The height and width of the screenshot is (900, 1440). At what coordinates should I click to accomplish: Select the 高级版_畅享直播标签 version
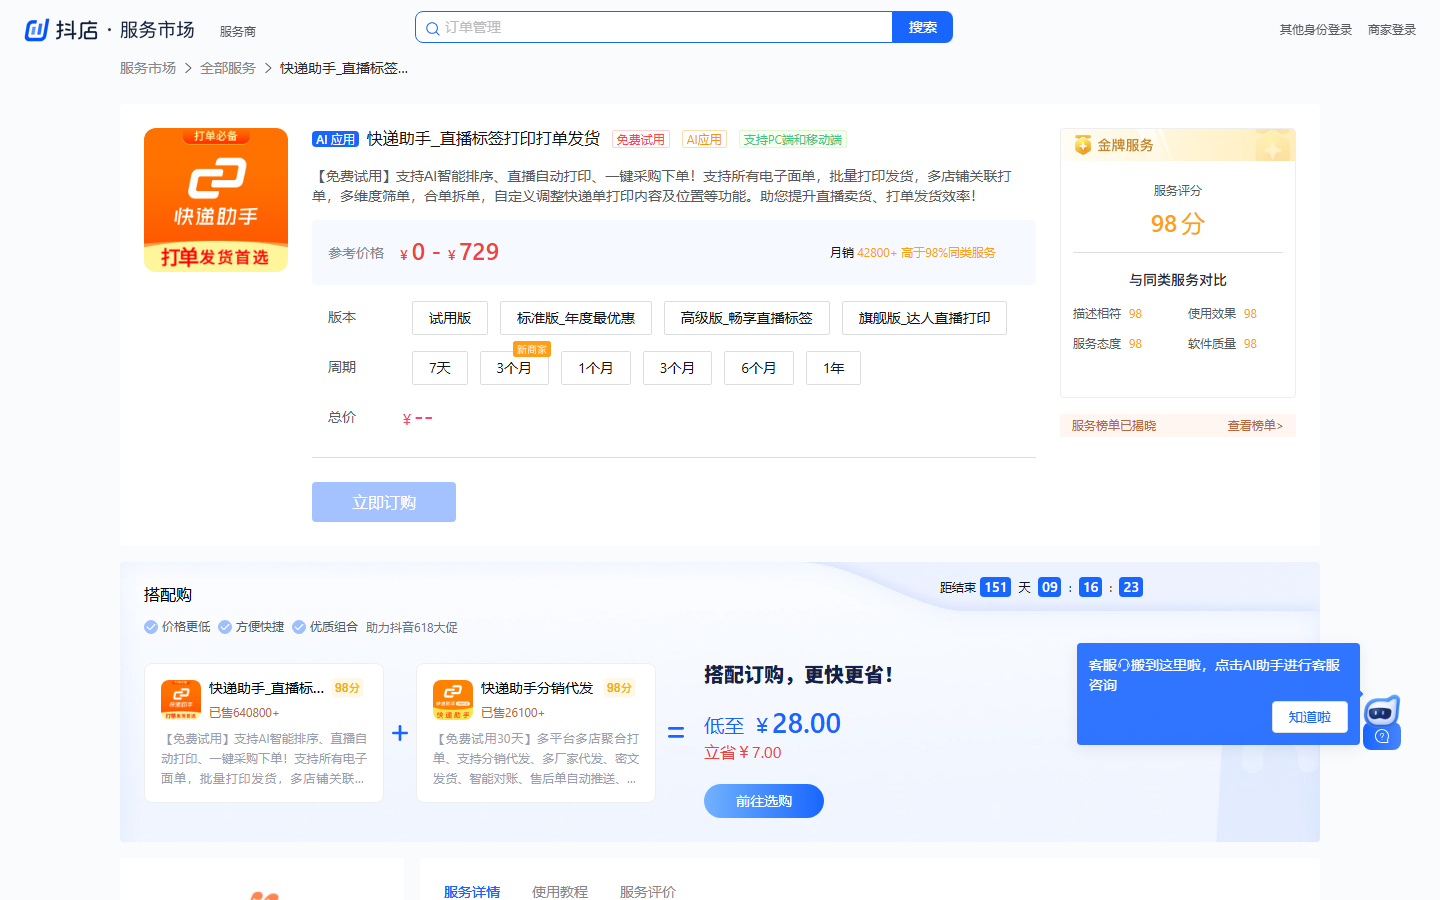(747, 318)
